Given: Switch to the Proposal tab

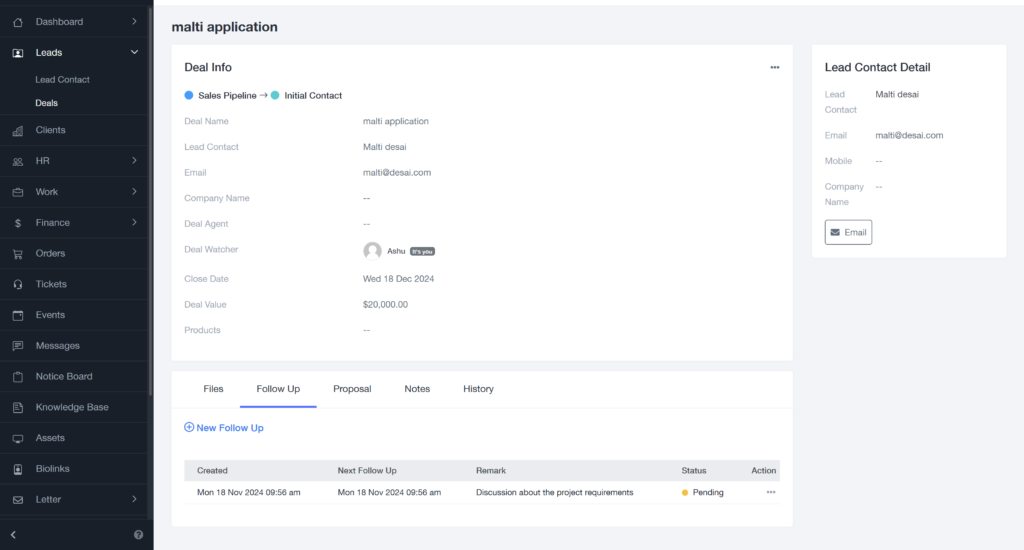Looking at the screenshot, I should (x=352, y=389).
